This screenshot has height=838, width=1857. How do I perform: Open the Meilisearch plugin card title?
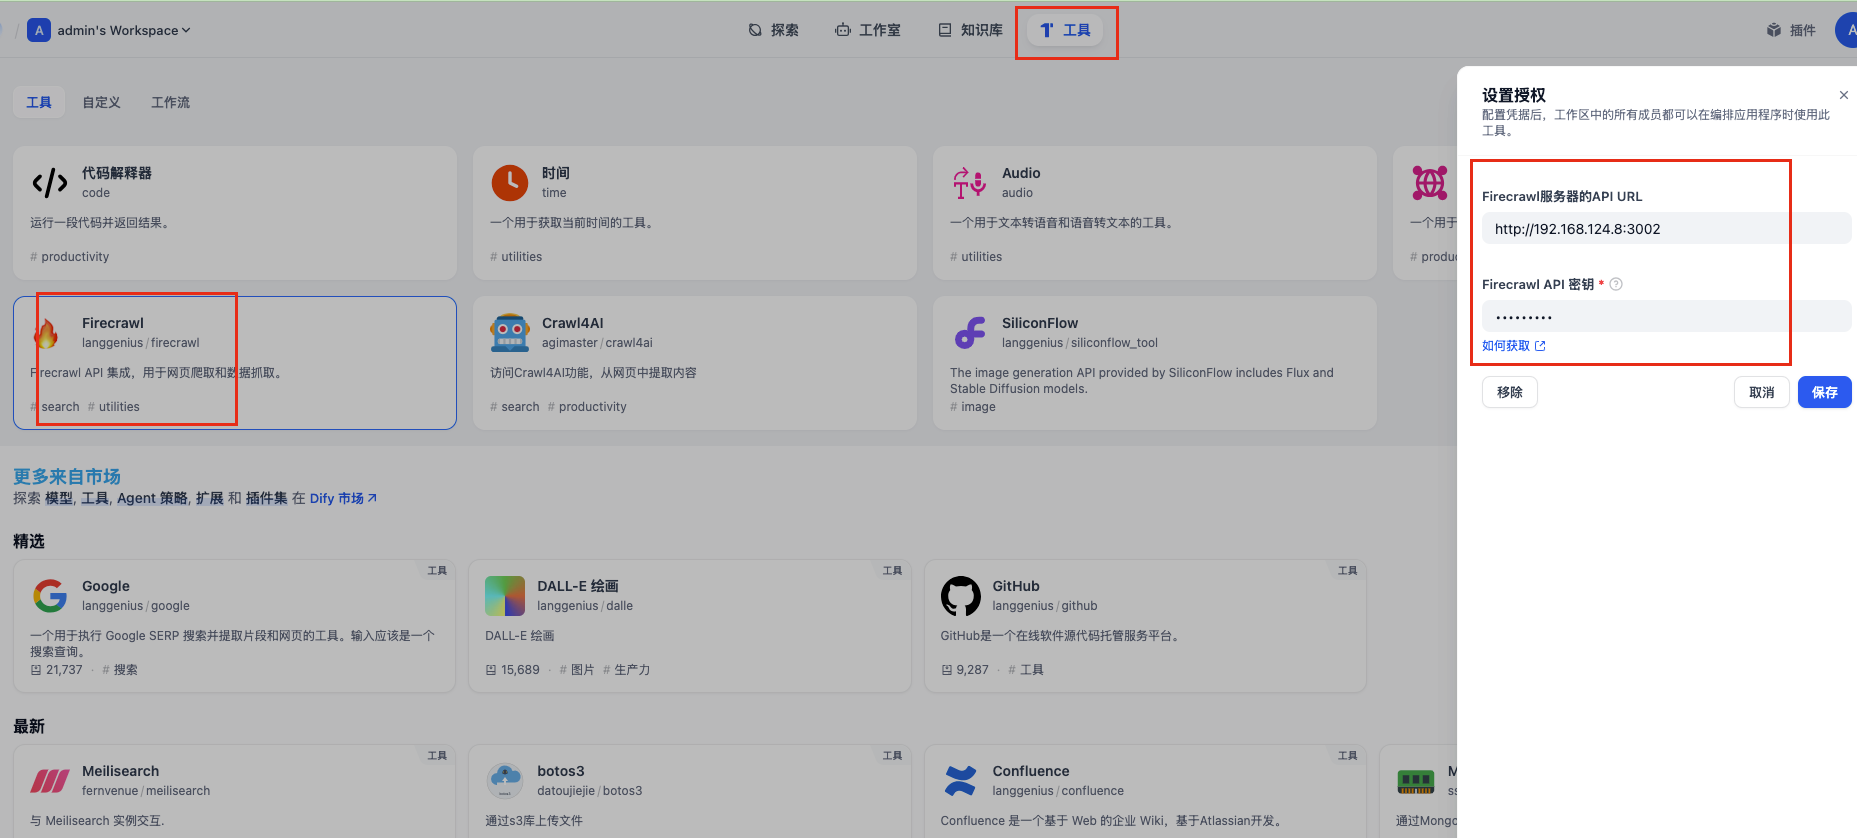pos(121,771)
